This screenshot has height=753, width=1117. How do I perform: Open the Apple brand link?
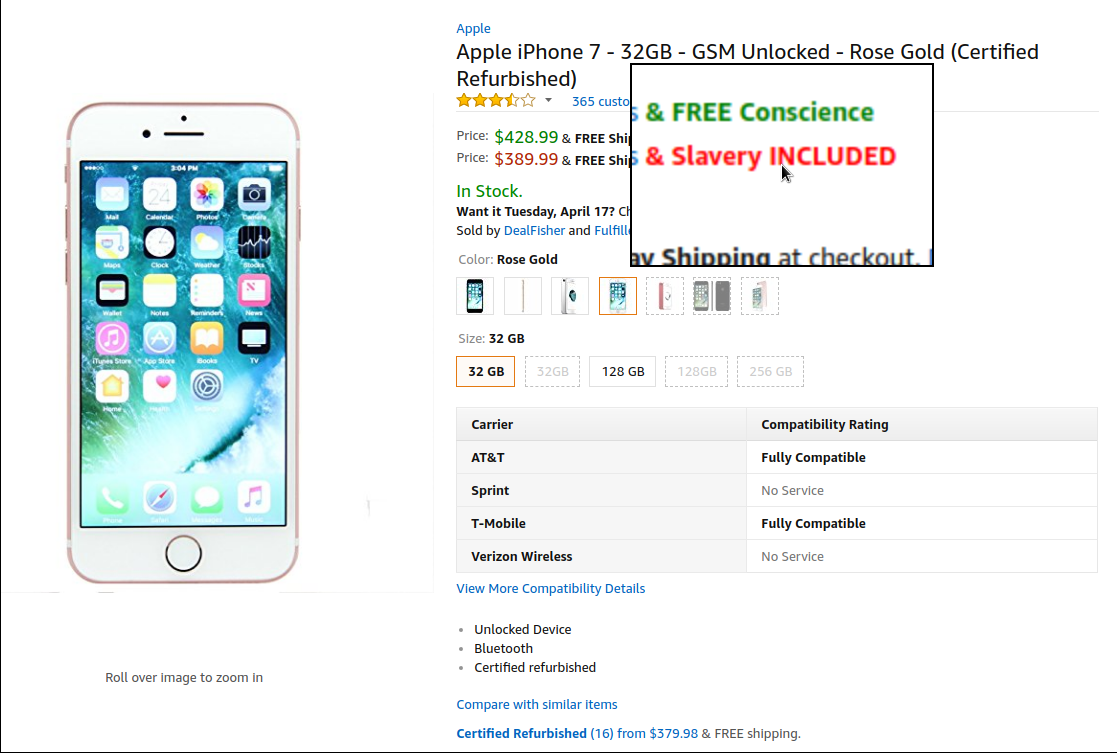pos(473,28)
